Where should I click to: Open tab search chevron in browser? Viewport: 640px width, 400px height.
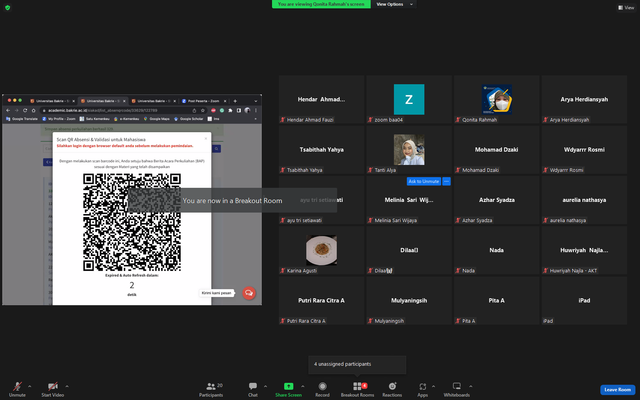(256, 101)
